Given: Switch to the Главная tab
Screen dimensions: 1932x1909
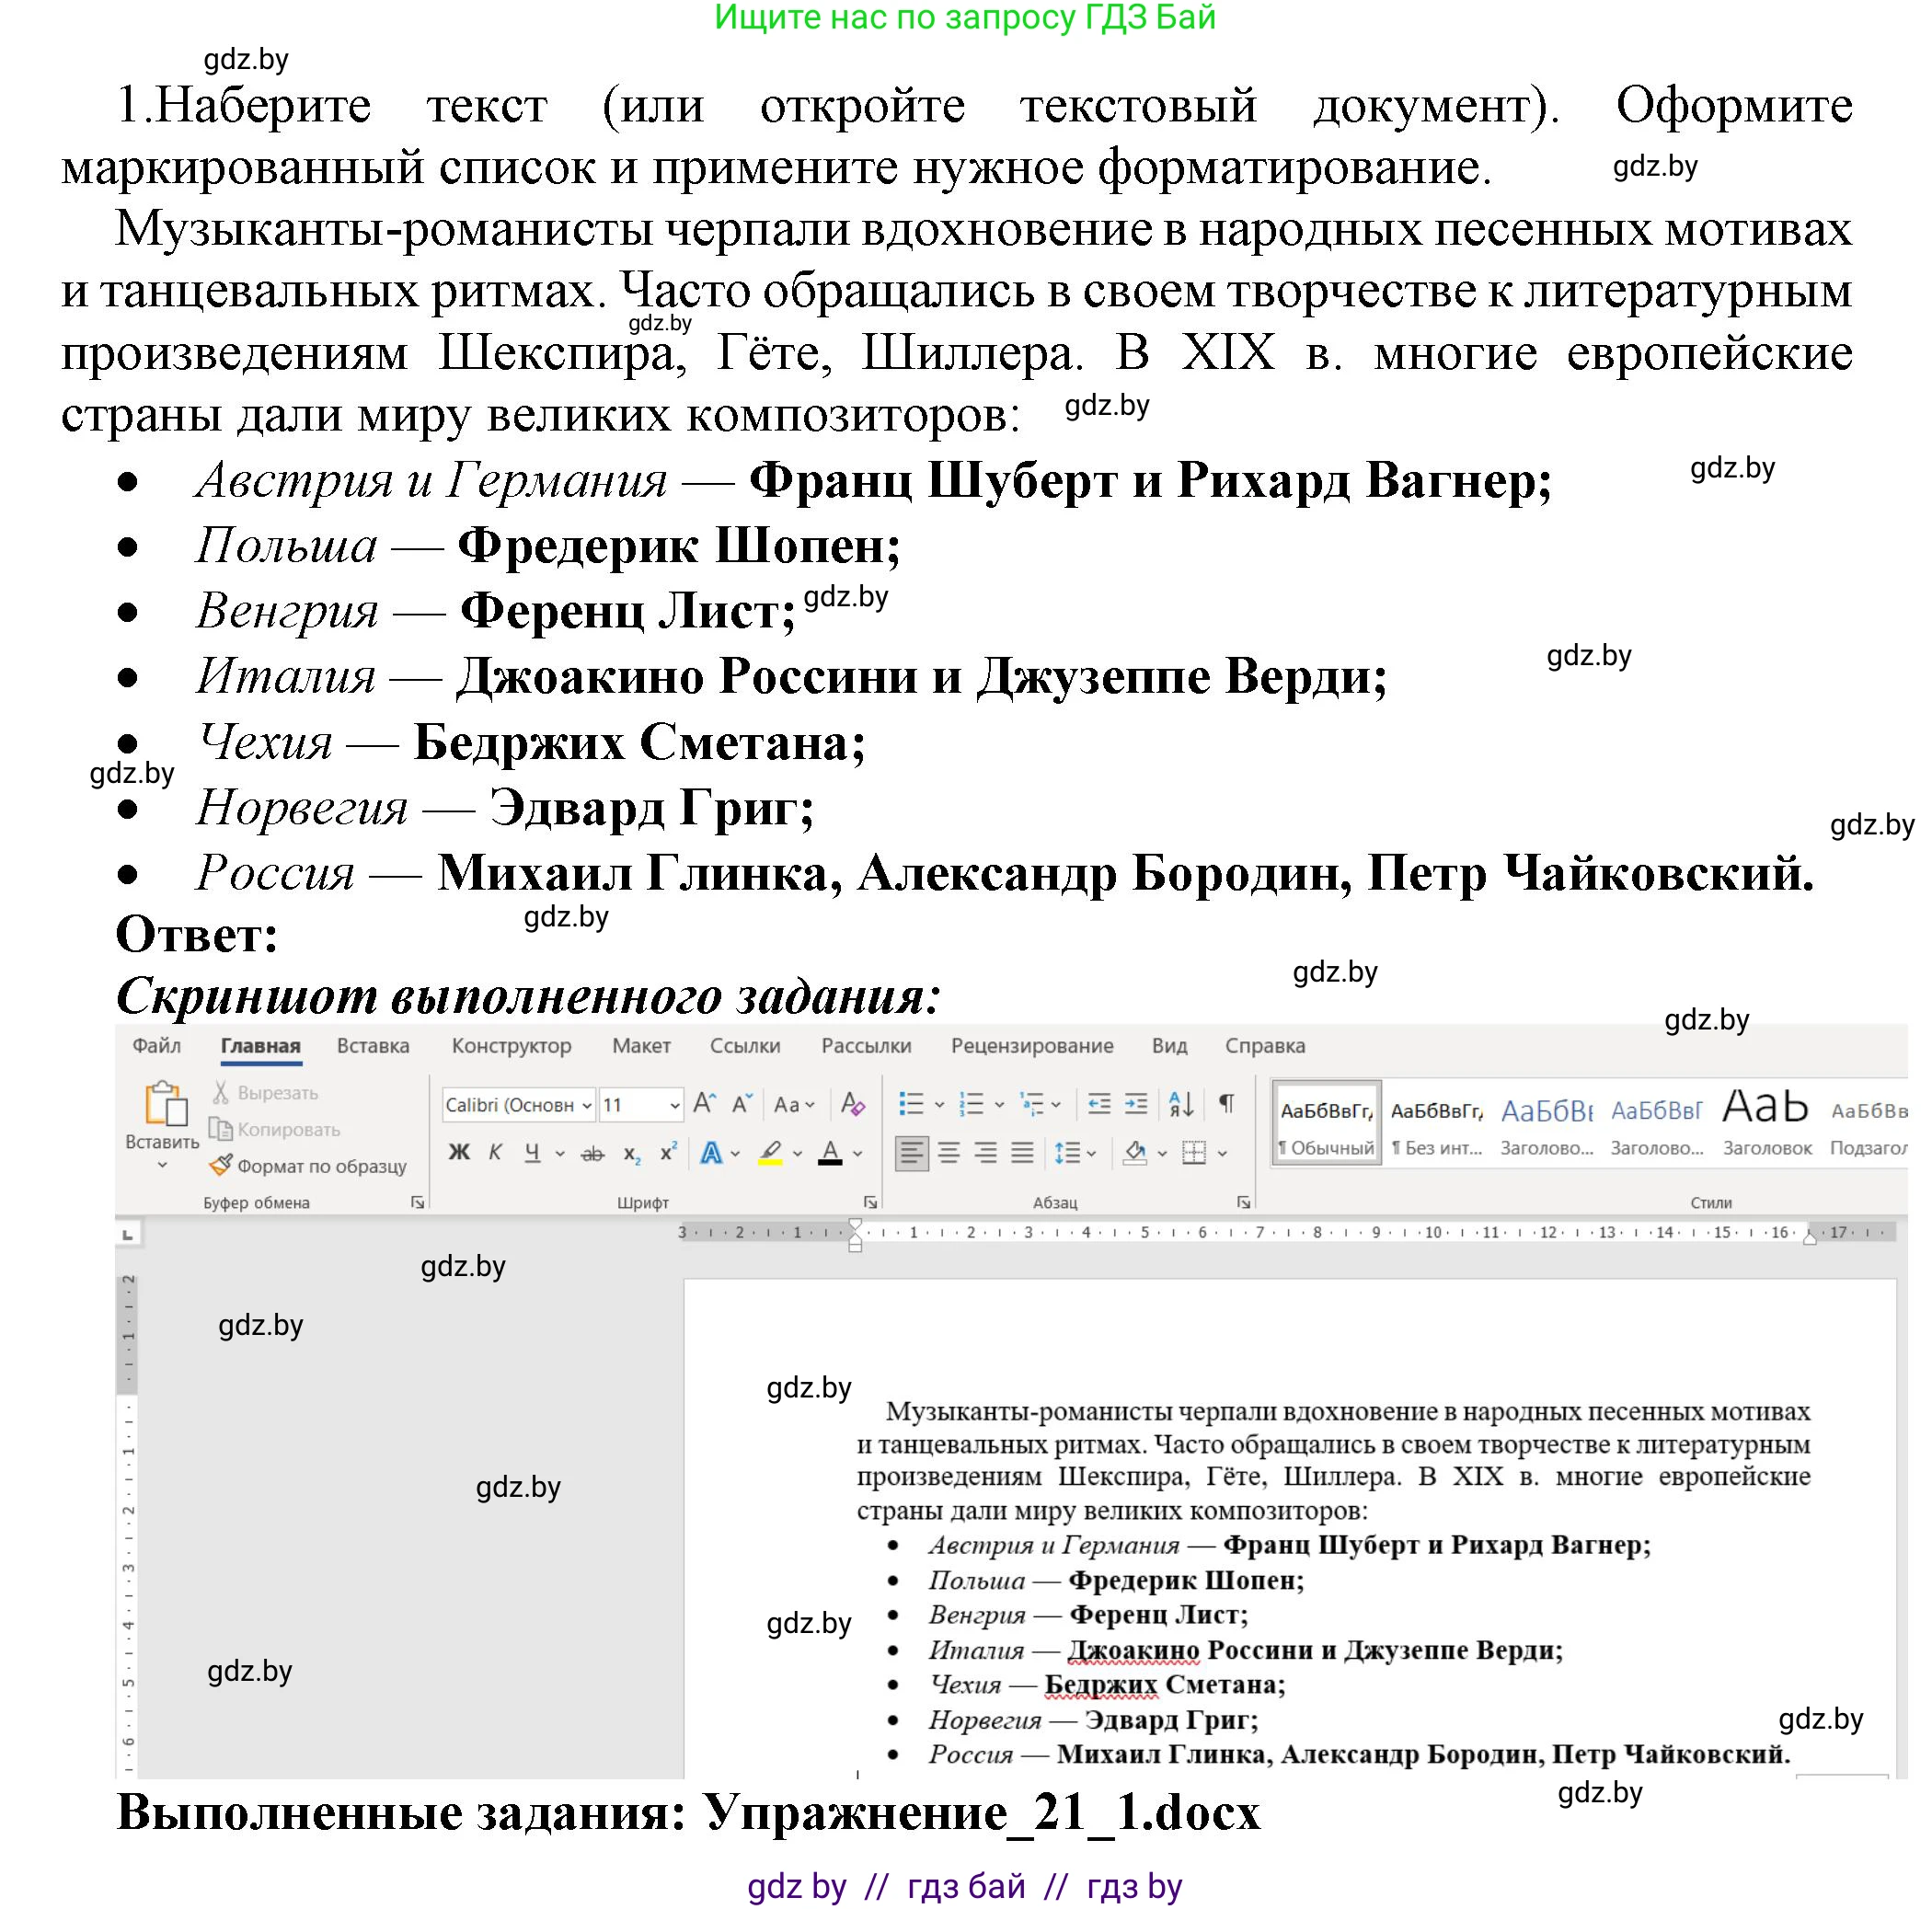Looking at the screenshot, I should click(x=260, y=1046).
